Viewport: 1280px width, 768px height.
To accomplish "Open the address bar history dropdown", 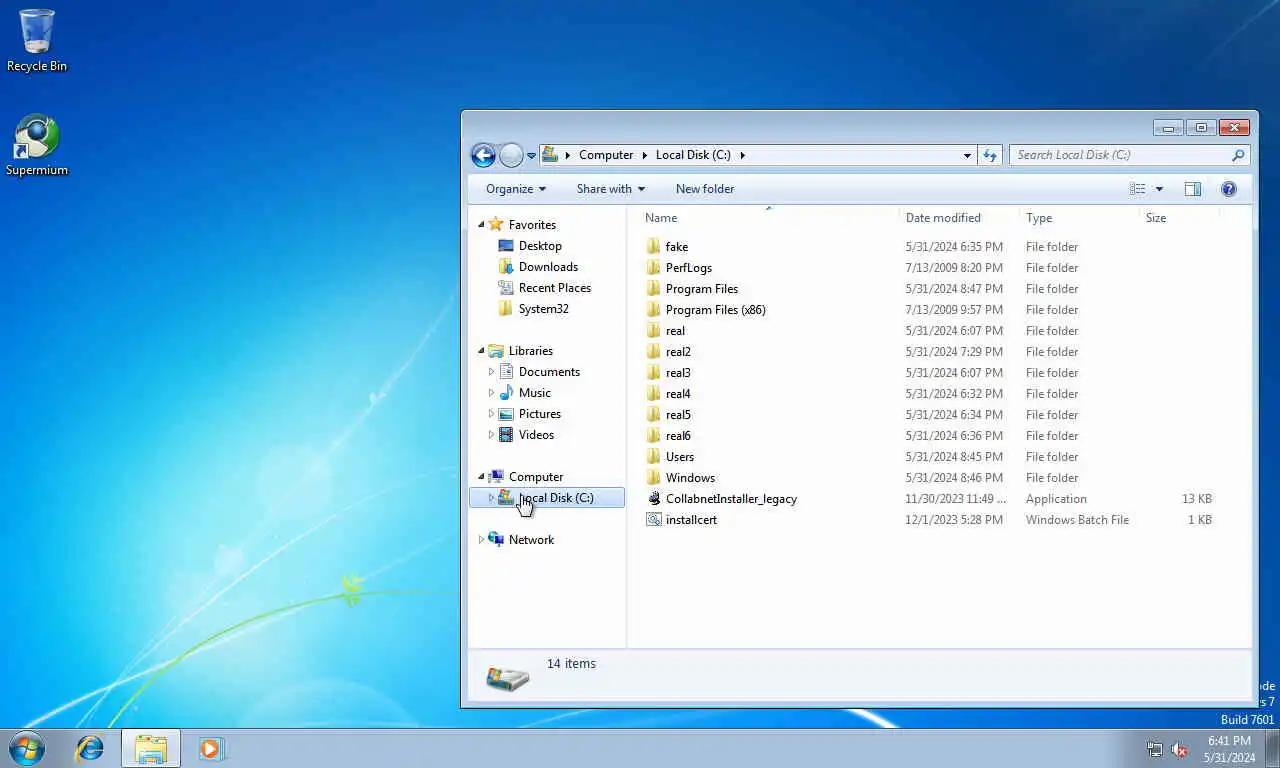I will 967,155.
